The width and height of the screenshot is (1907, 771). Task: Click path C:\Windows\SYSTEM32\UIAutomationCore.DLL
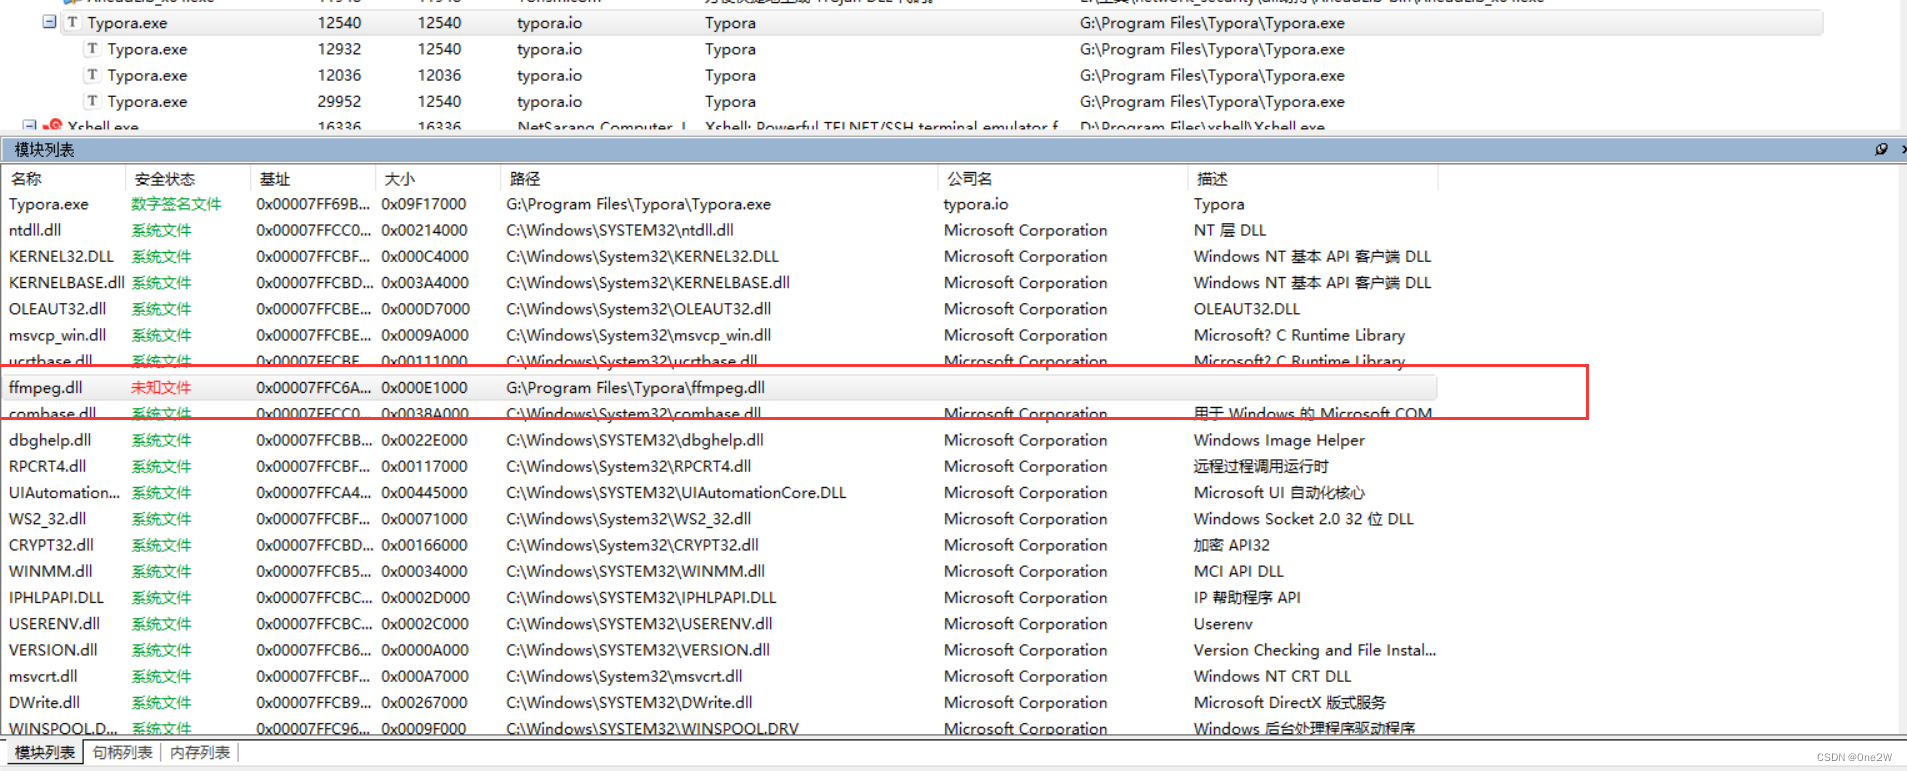(x=676, y=492)
